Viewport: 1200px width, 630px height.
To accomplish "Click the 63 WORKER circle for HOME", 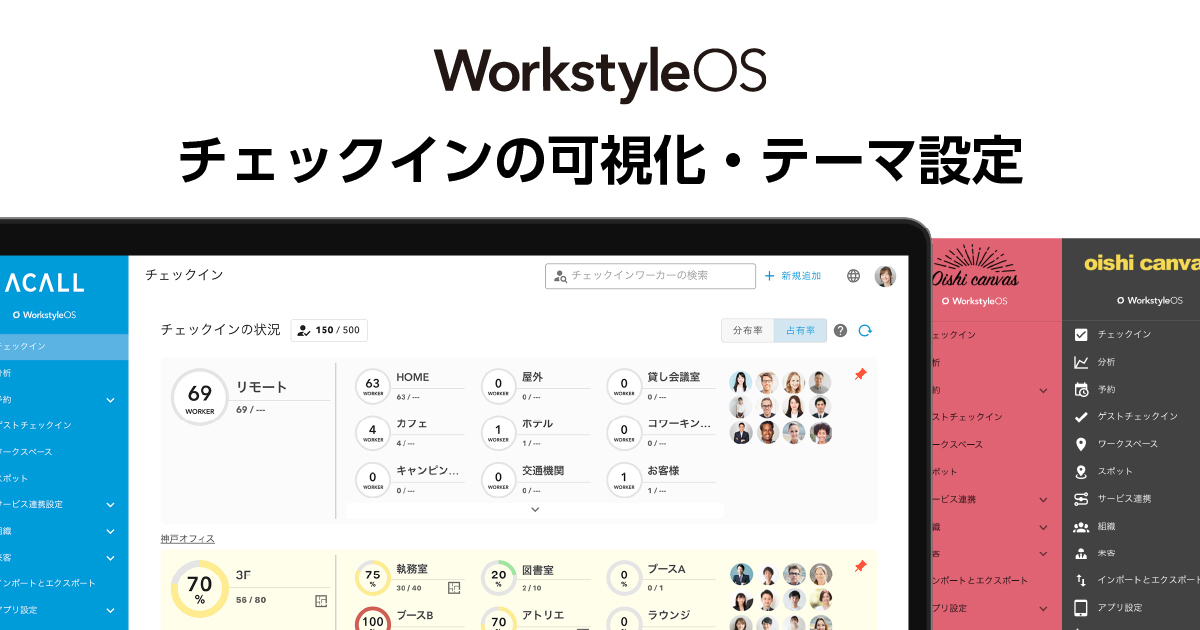I will [x=373, y=386].
